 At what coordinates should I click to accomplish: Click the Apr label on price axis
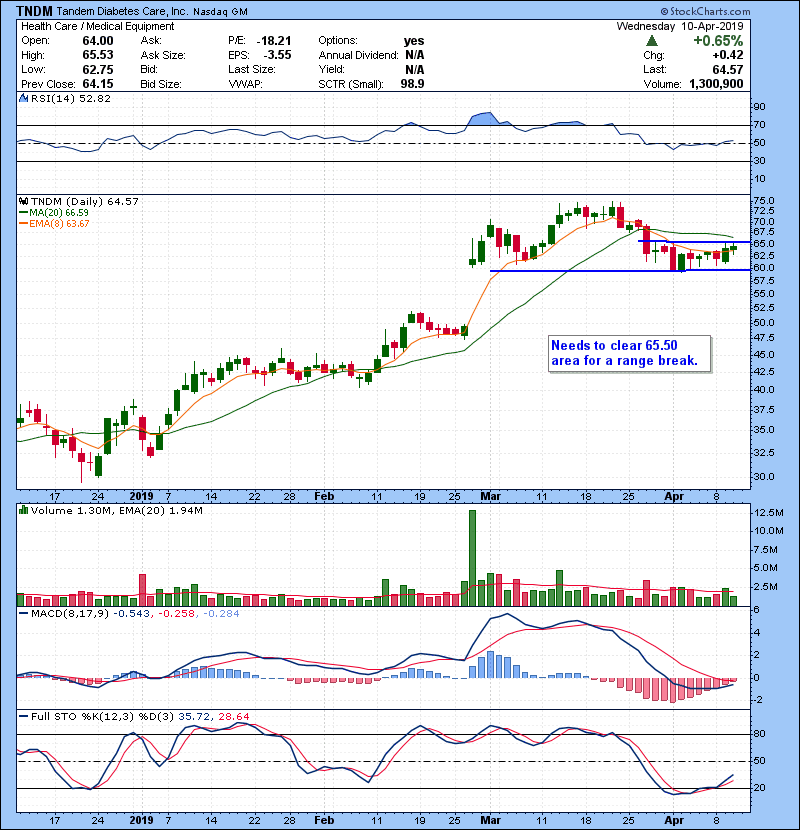[674, 497]
